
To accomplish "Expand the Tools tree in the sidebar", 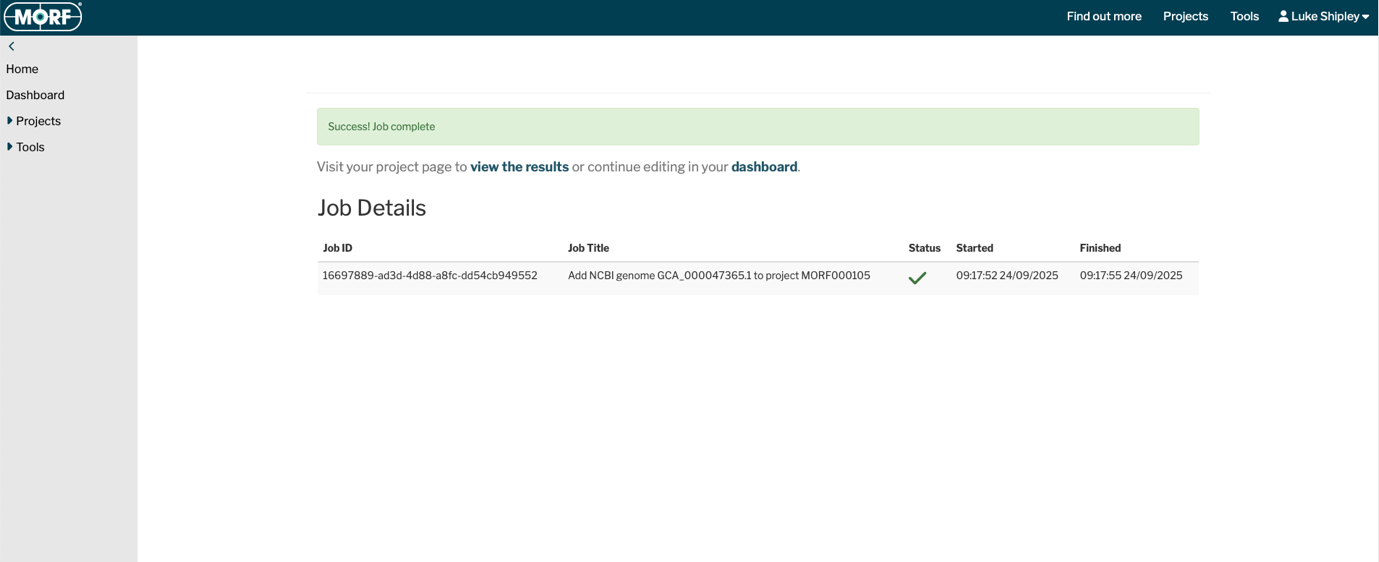I will (10, 147).
